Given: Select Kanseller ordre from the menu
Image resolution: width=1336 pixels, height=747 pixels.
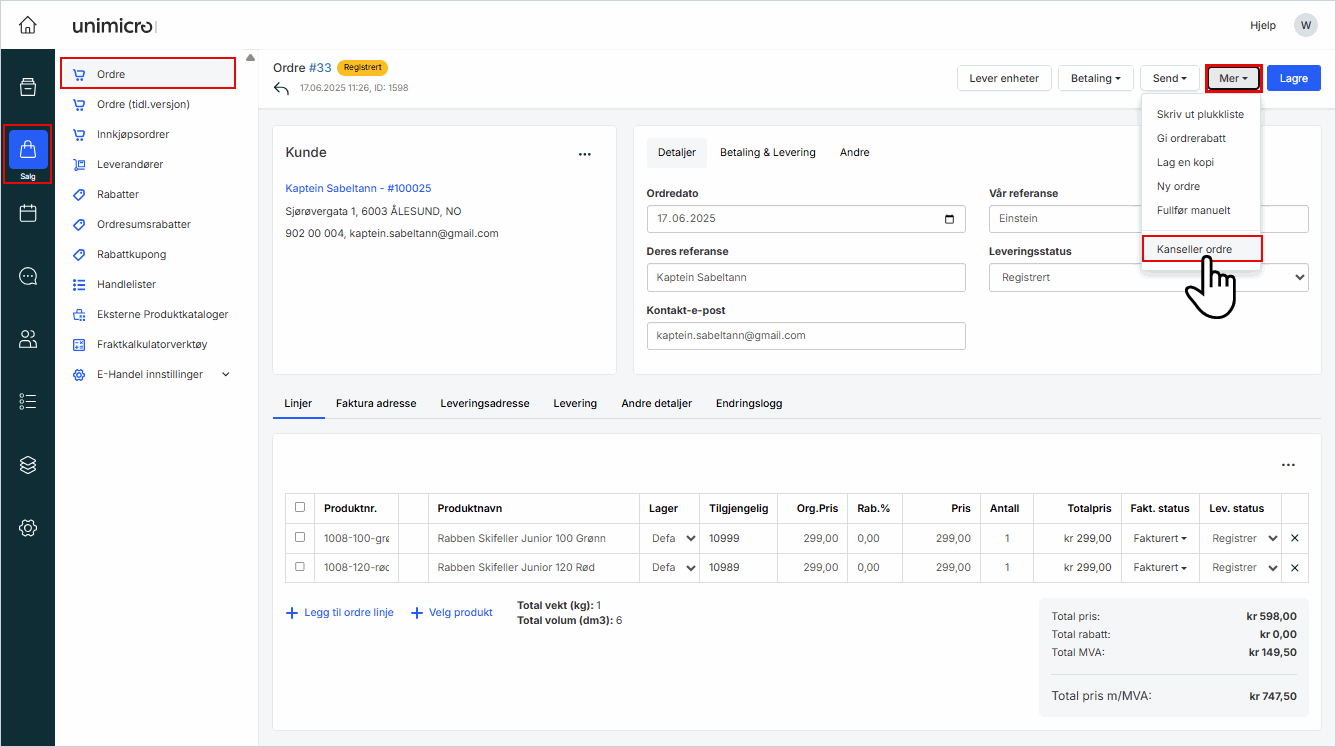Looking at the screenshot, I should coord(1201,249).
